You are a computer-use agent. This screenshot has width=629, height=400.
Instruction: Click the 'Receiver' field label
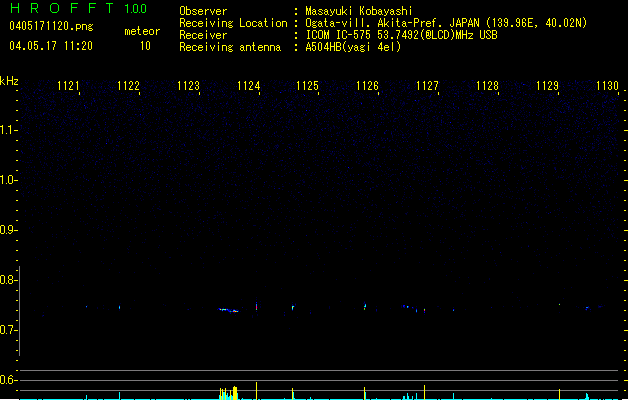coord(203,35)
